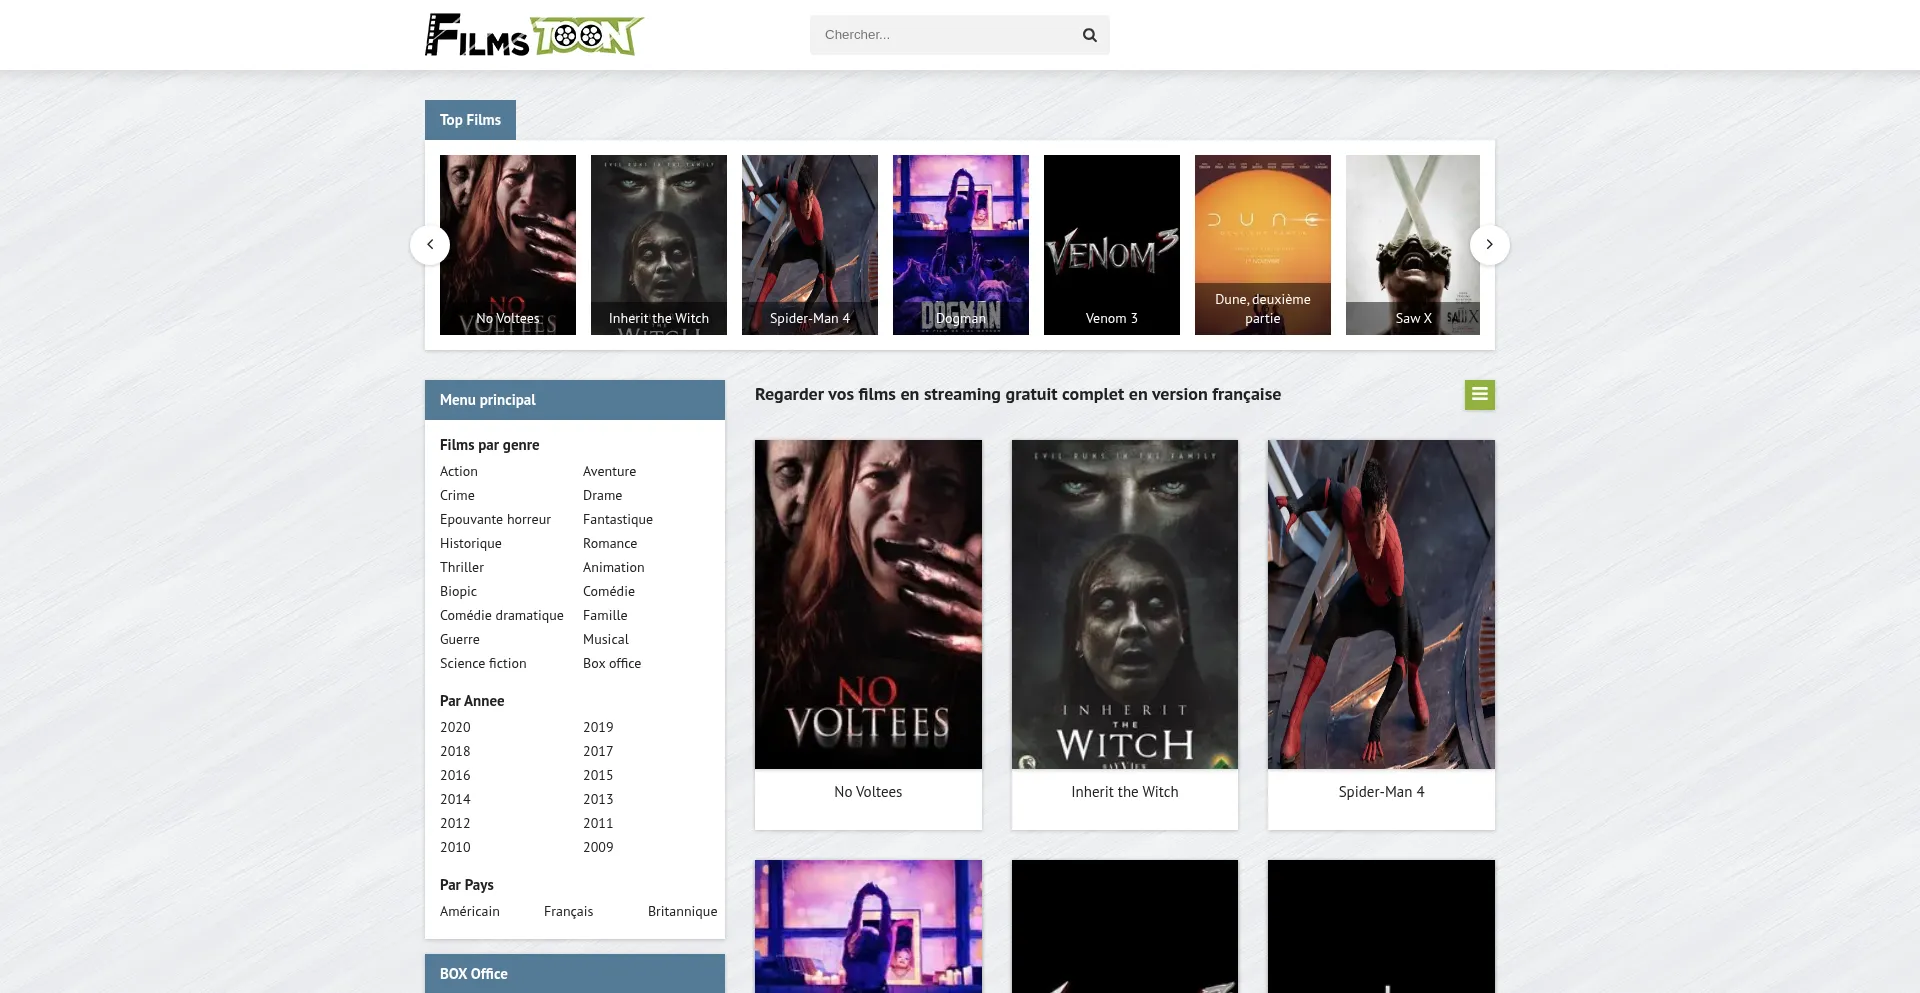Click Spider-Man 4 title below poster
1920x993 pixels.
click(1381, 792)
